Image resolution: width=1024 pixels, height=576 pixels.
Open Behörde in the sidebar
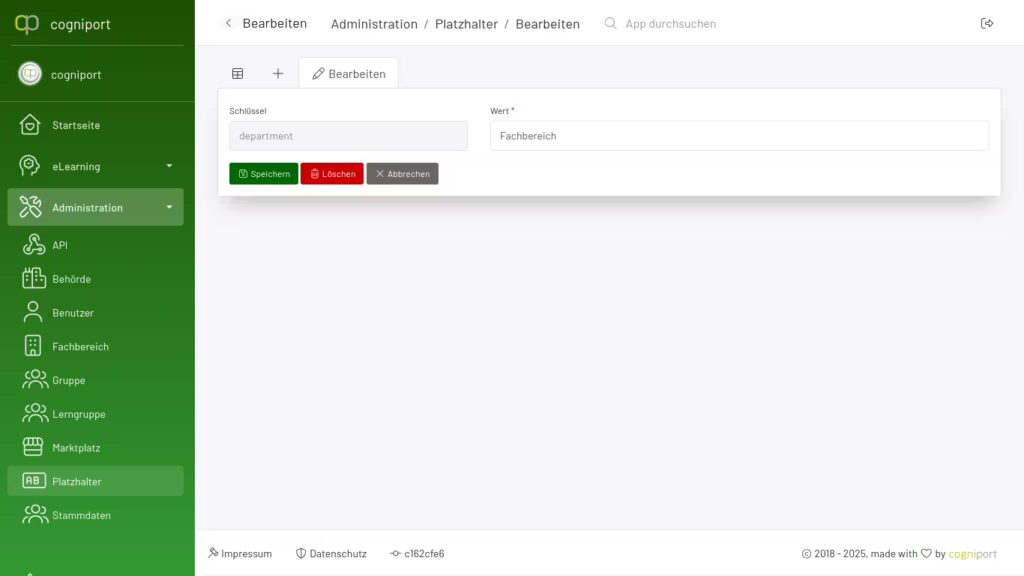pos(71,279)
